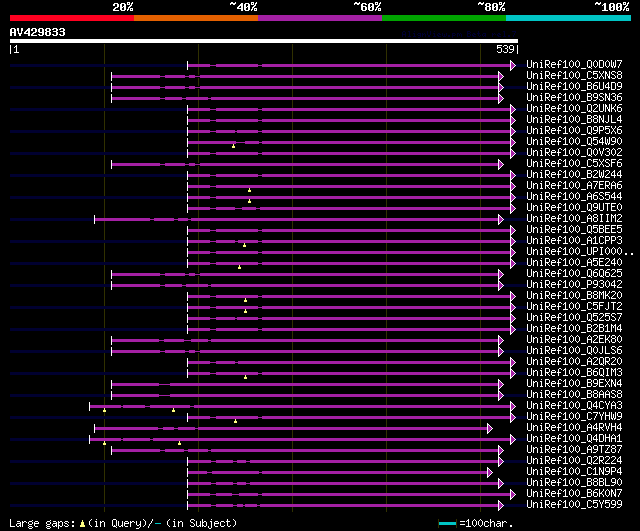
Task: Click the cyan 100char scale bar in legend
Action: point(447,523)
